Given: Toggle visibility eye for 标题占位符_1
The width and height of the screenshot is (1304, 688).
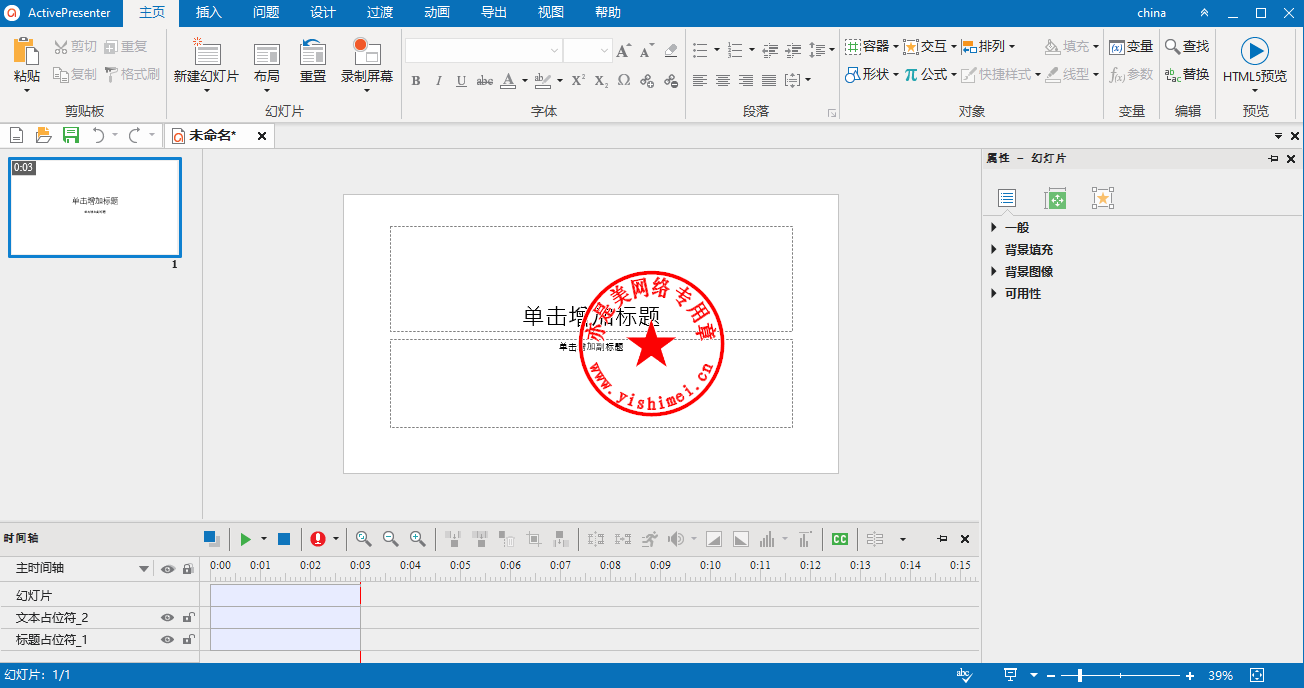Looking at the screenshot, I should pyautogui.click(x=168, y=640).
